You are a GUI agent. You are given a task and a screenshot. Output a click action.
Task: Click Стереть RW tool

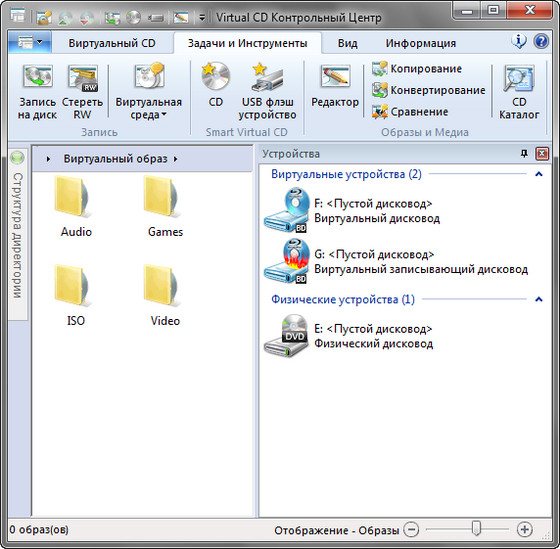82,91
